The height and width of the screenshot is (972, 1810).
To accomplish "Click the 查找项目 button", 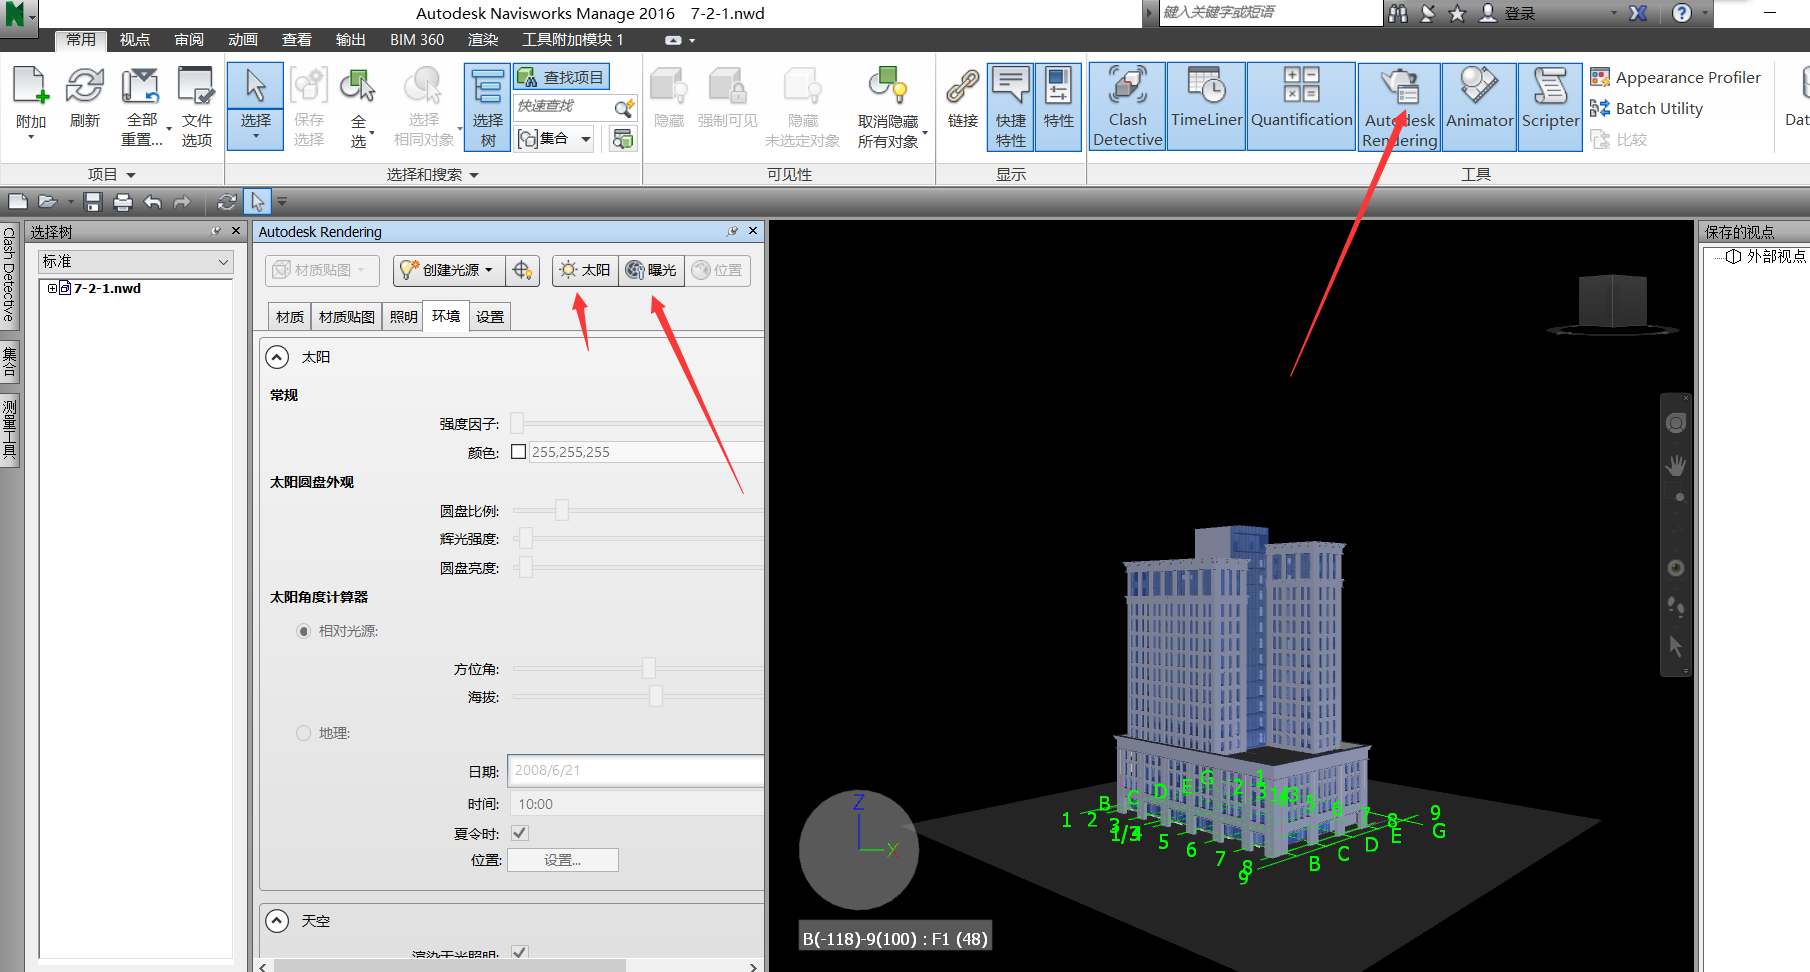I will (562, 77).
